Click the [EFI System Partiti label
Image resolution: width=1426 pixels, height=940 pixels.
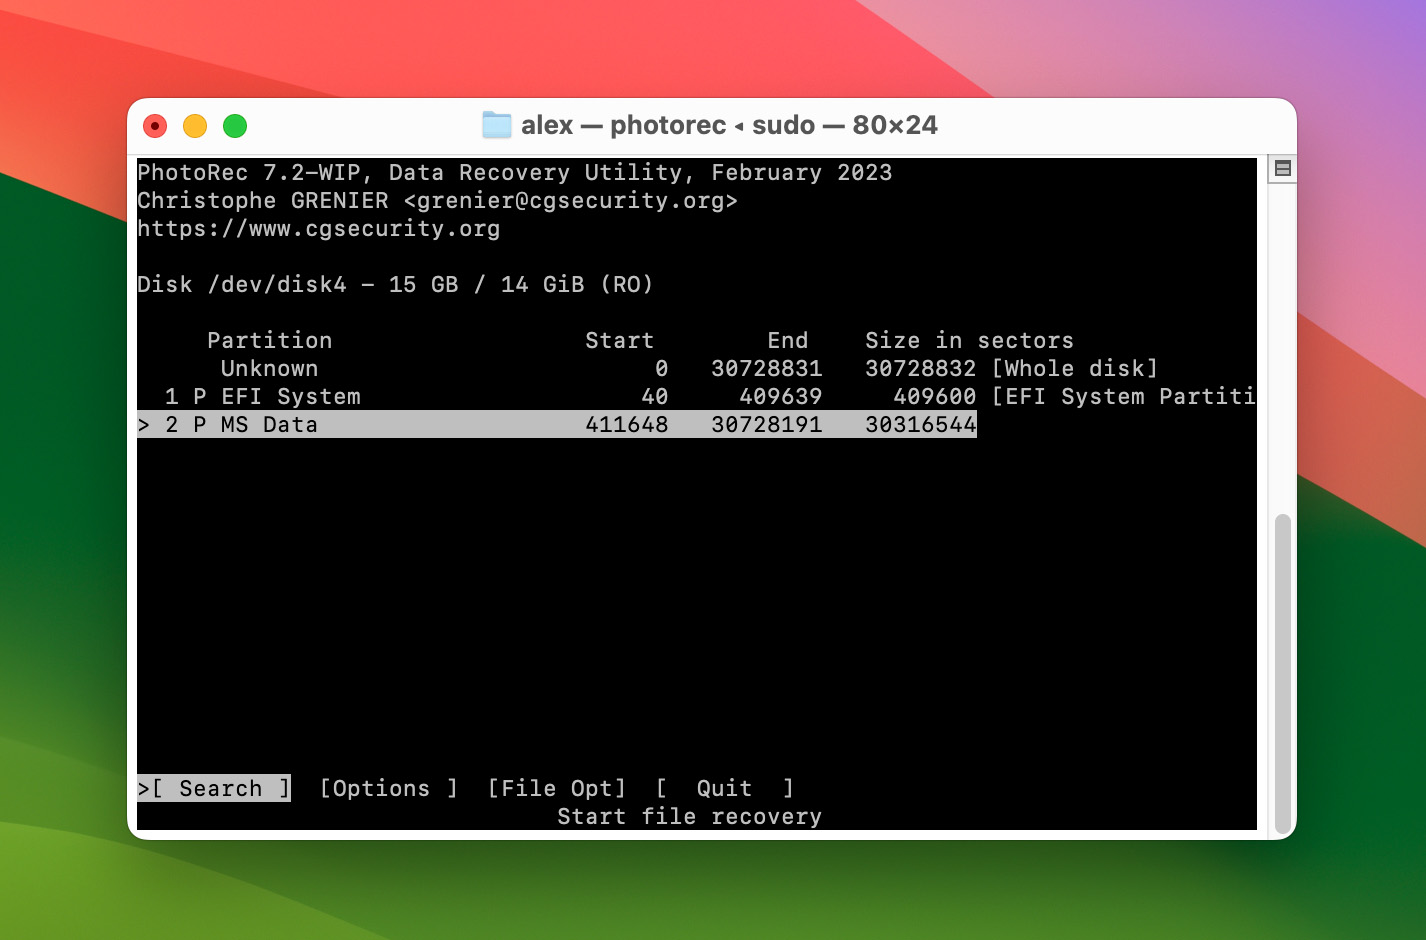click(1124, 396)
